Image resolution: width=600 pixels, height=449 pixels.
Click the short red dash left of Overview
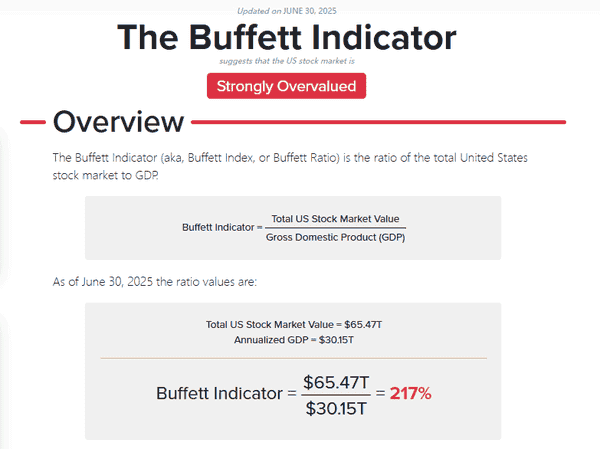coord(33,123)
